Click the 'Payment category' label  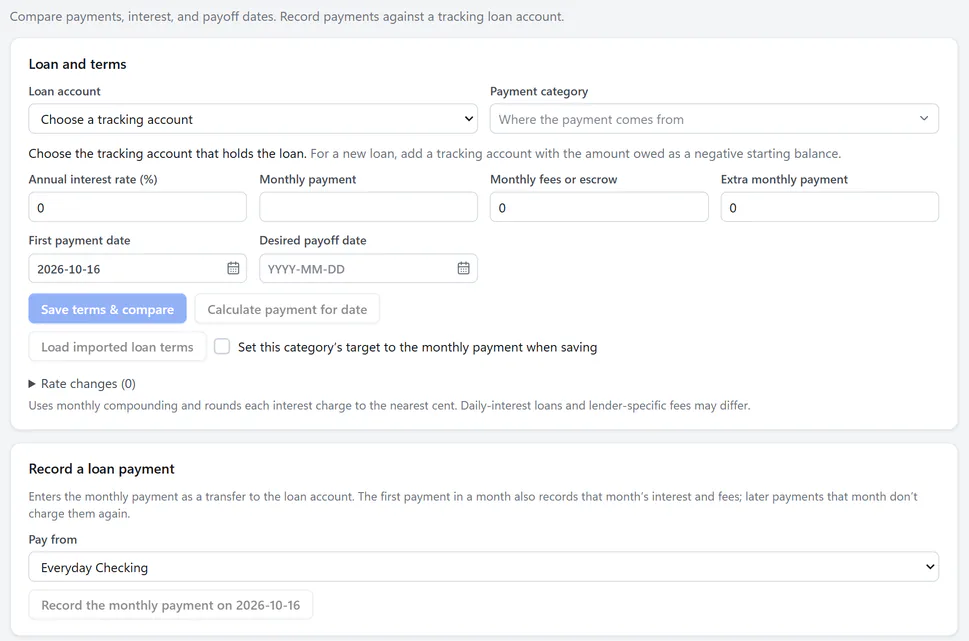(x=539, y=91)
